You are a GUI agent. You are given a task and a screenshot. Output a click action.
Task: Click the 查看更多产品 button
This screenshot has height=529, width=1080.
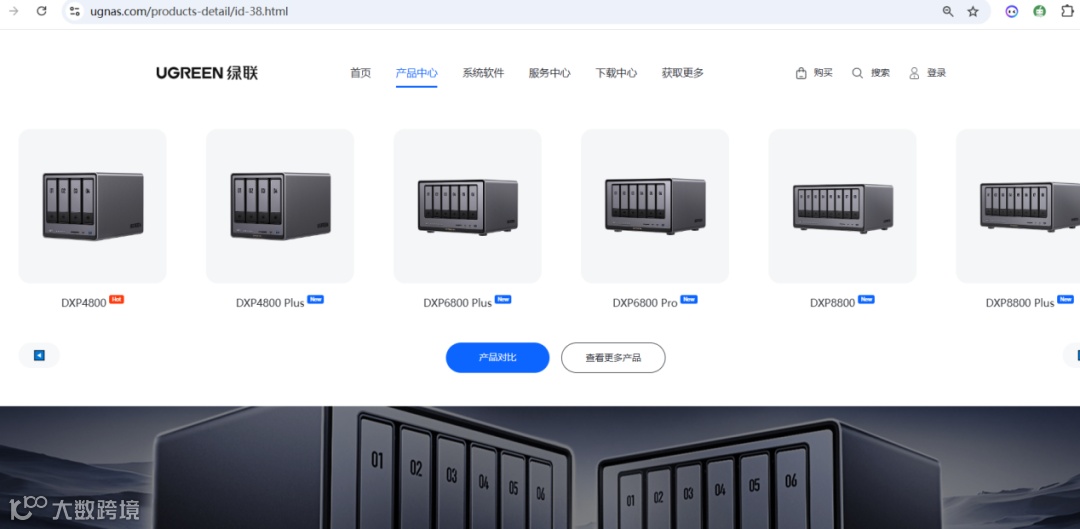click(613, 357)
